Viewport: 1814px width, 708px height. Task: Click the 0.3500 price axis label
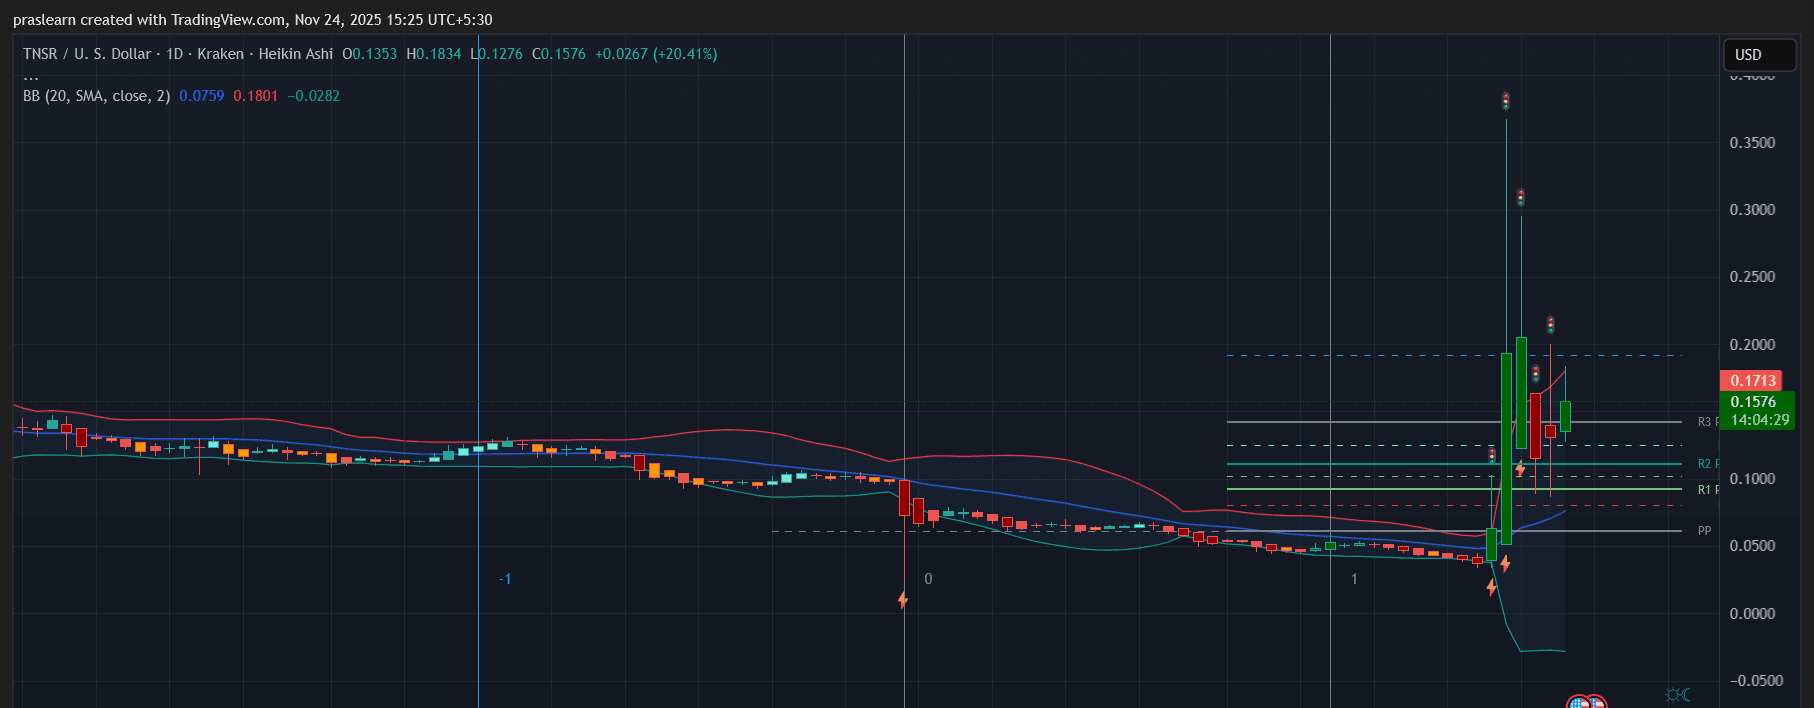tap(1752, 143)
